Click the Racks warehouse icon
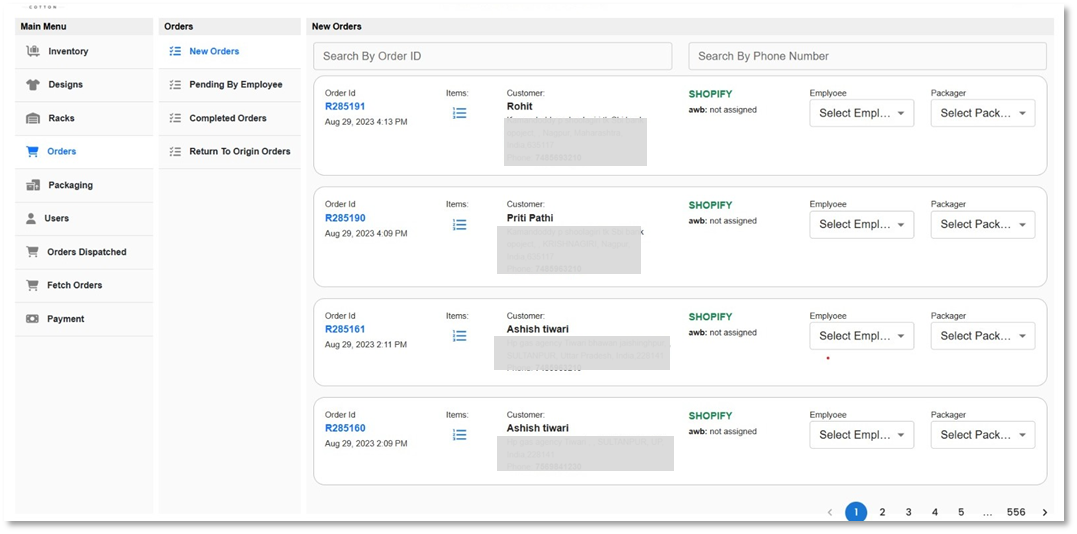This screenshot has height=534, width=1077. 33,118
